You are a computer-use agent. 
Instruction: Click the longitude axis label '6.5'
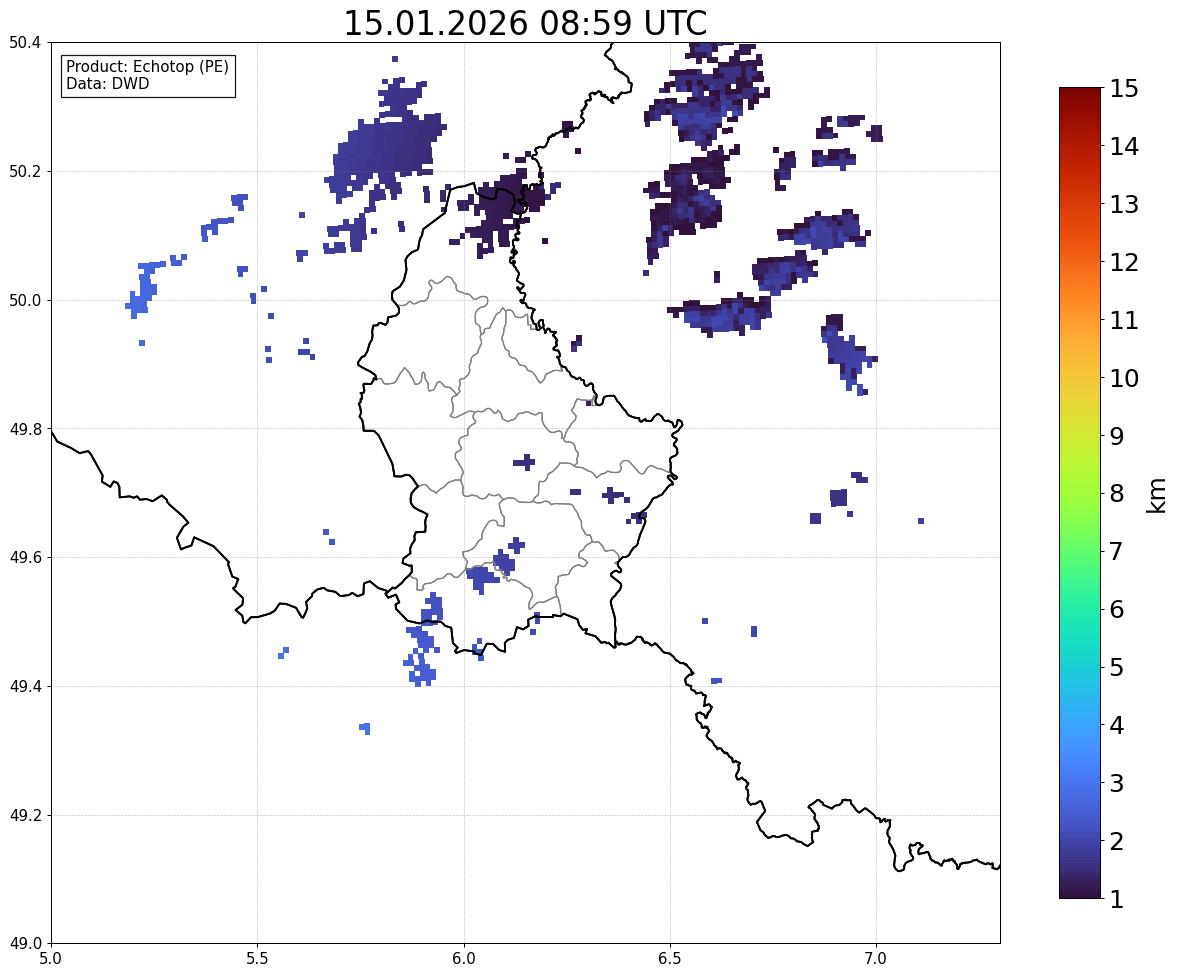click(x=670, y=959)
